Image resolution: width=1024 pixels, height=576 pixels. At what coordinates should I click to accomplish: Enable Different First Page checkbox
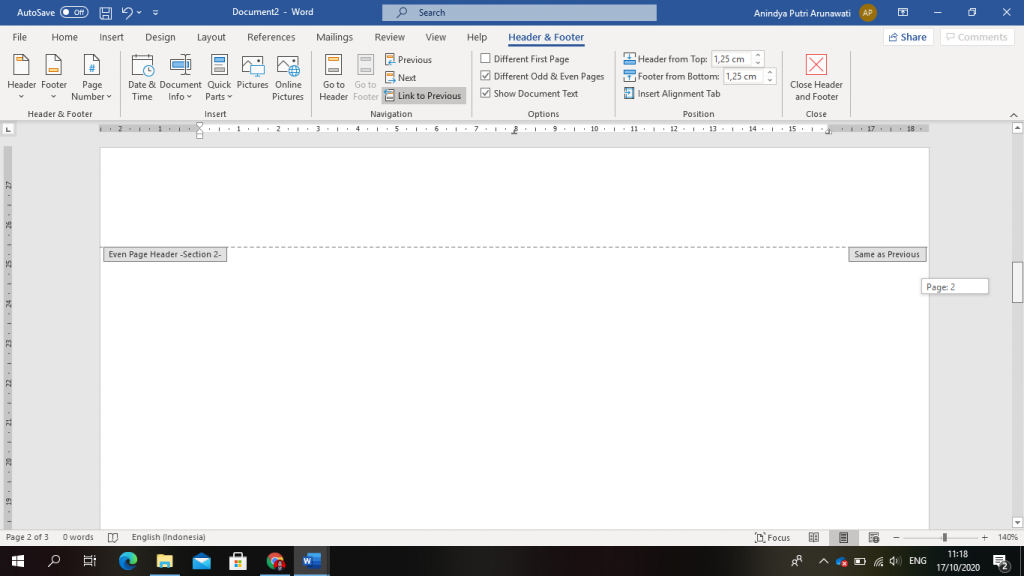(x=485, y=59)
